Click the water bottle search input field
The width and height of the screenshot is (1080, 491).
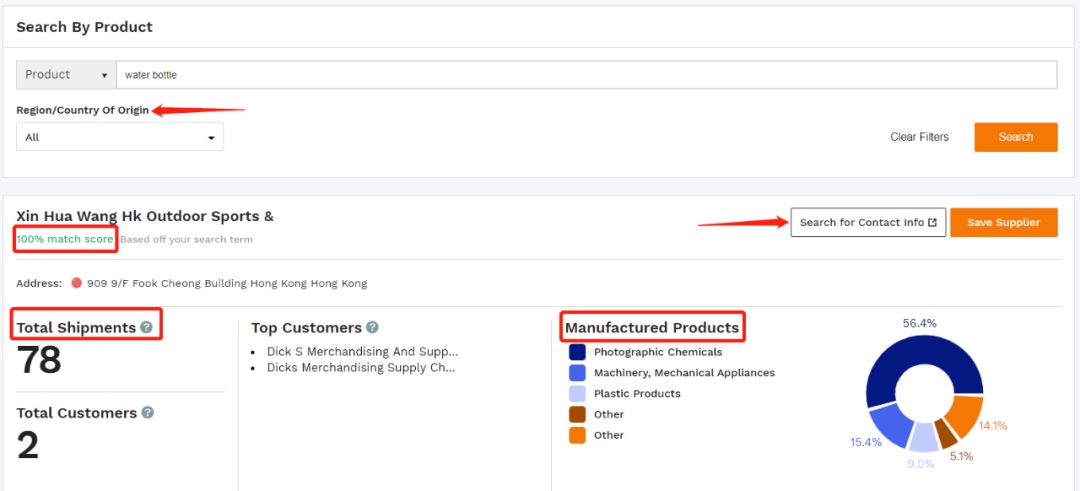(586, 75)
